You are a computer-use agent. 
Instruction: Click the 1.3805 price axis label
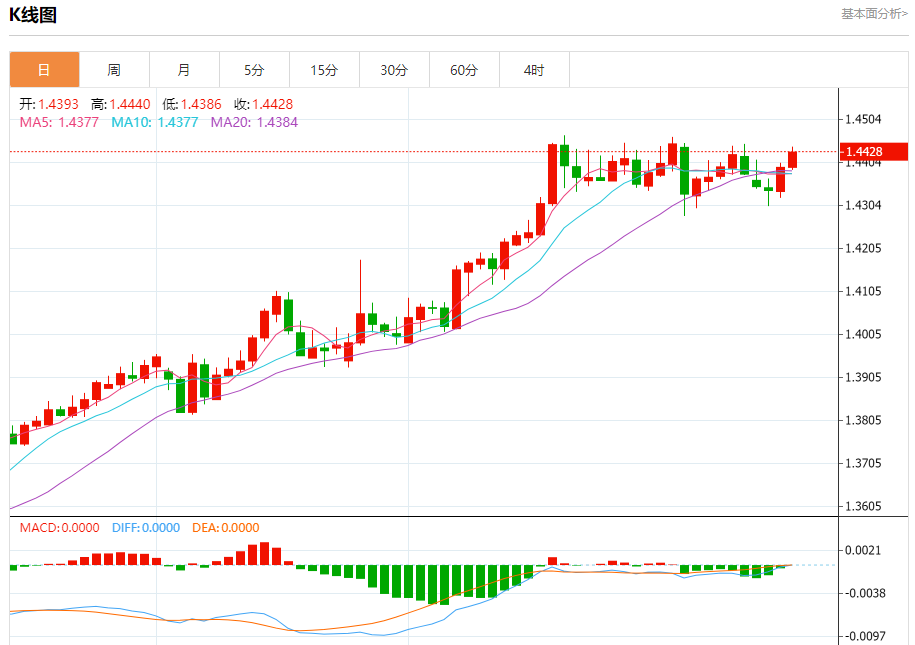[863, 420]
